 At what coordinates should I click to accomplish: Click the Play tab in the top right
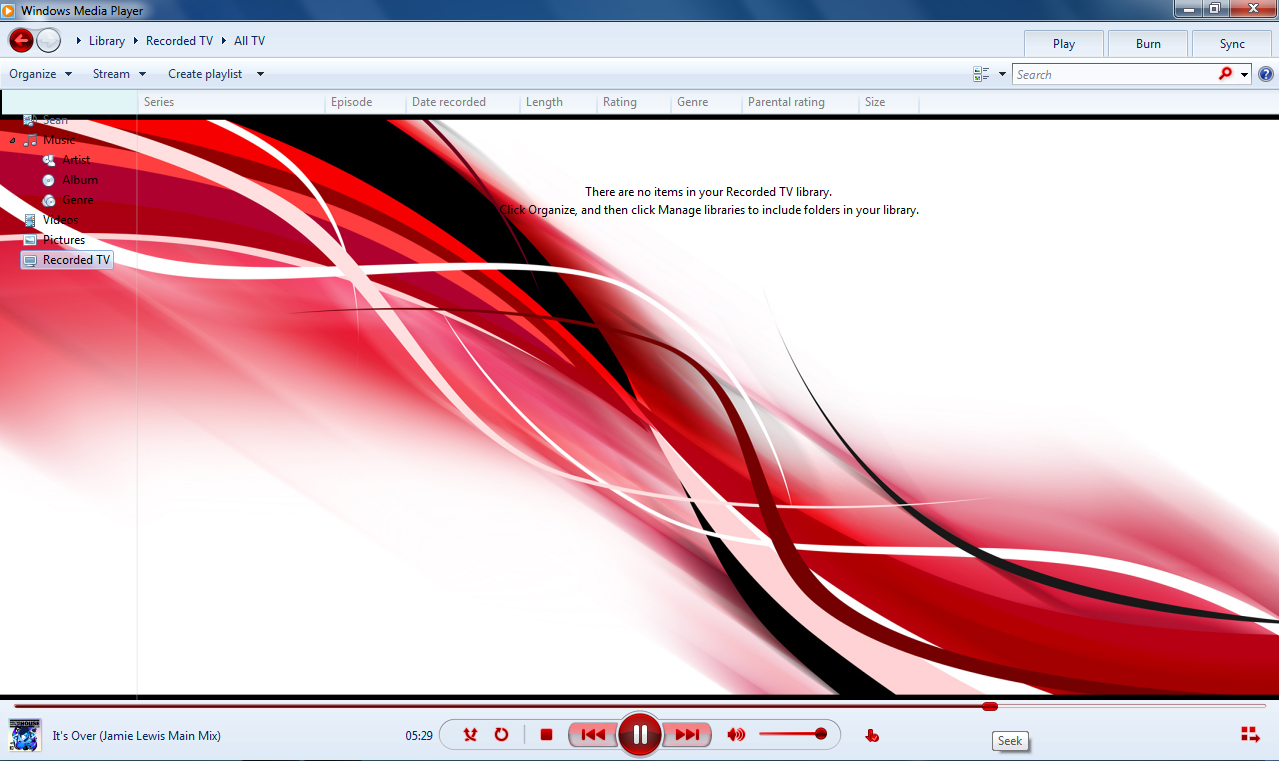point(1063,43)
